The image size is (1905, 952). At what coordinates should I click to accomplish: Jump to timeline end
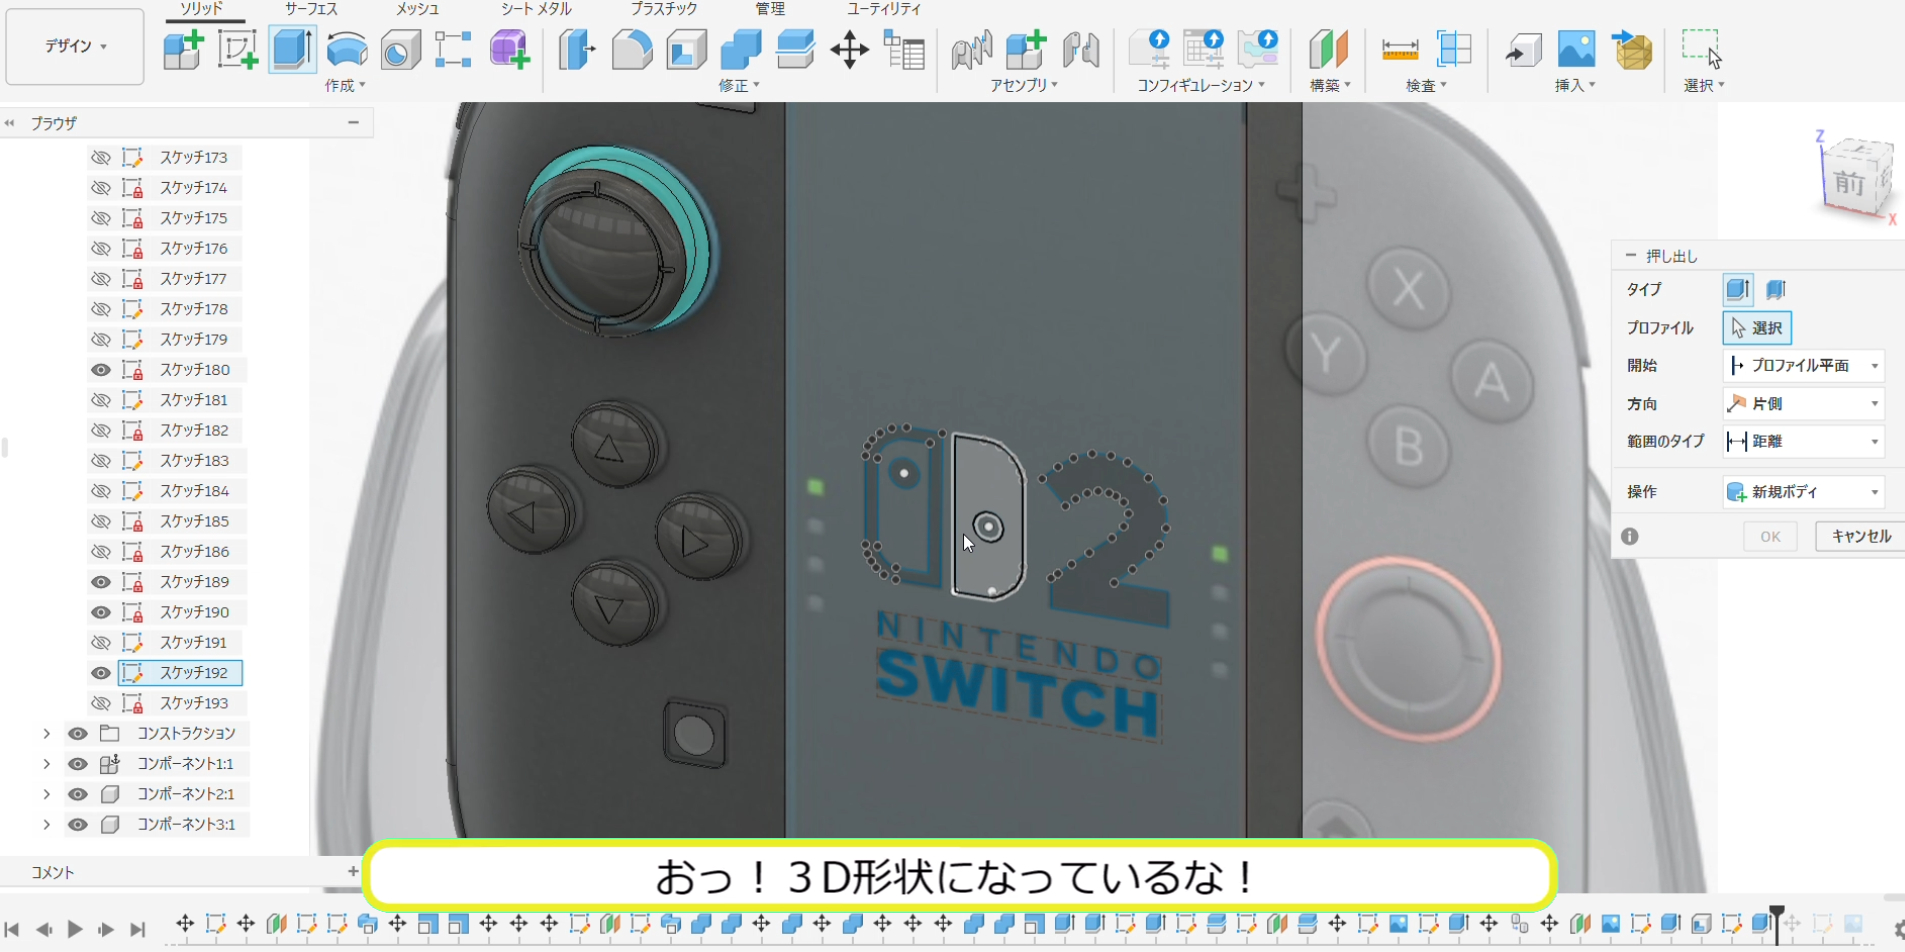point(138,929)
